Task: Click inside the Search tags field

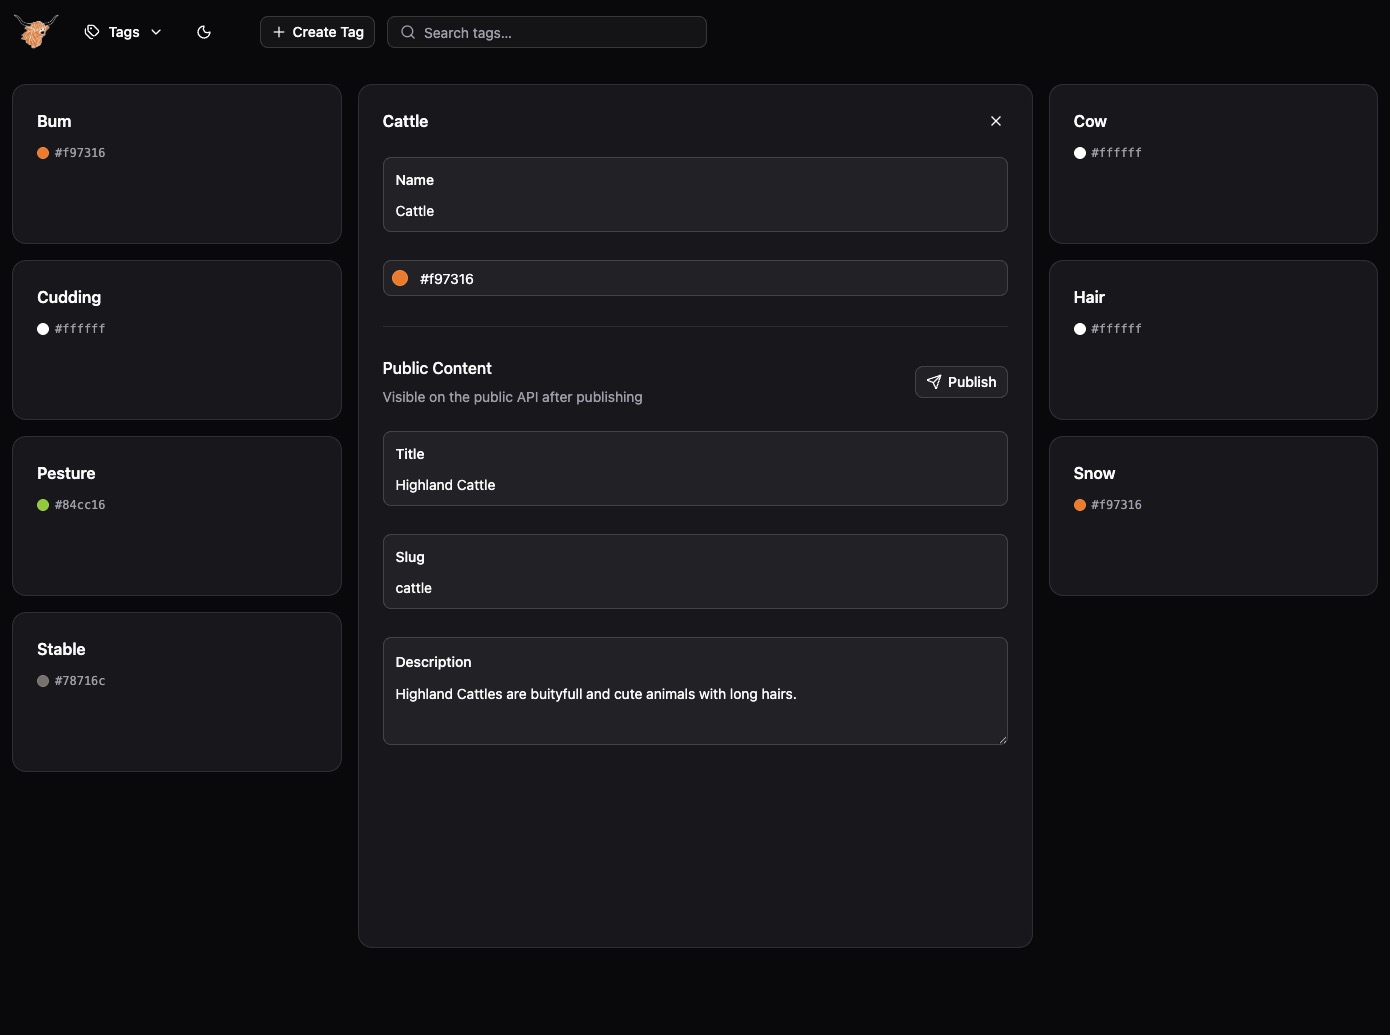Action: click(546, 32)
